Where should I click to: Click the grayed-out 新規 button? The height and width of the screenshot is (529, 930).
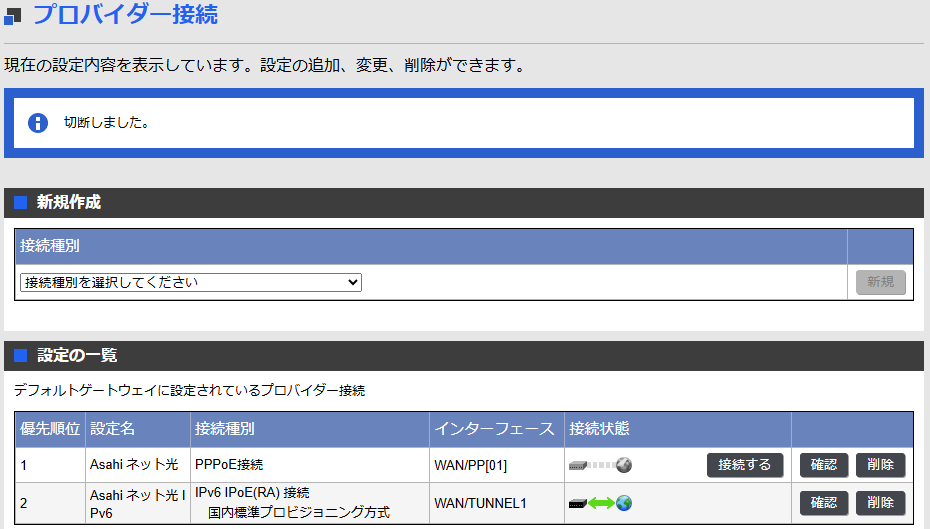pos(880,282)
